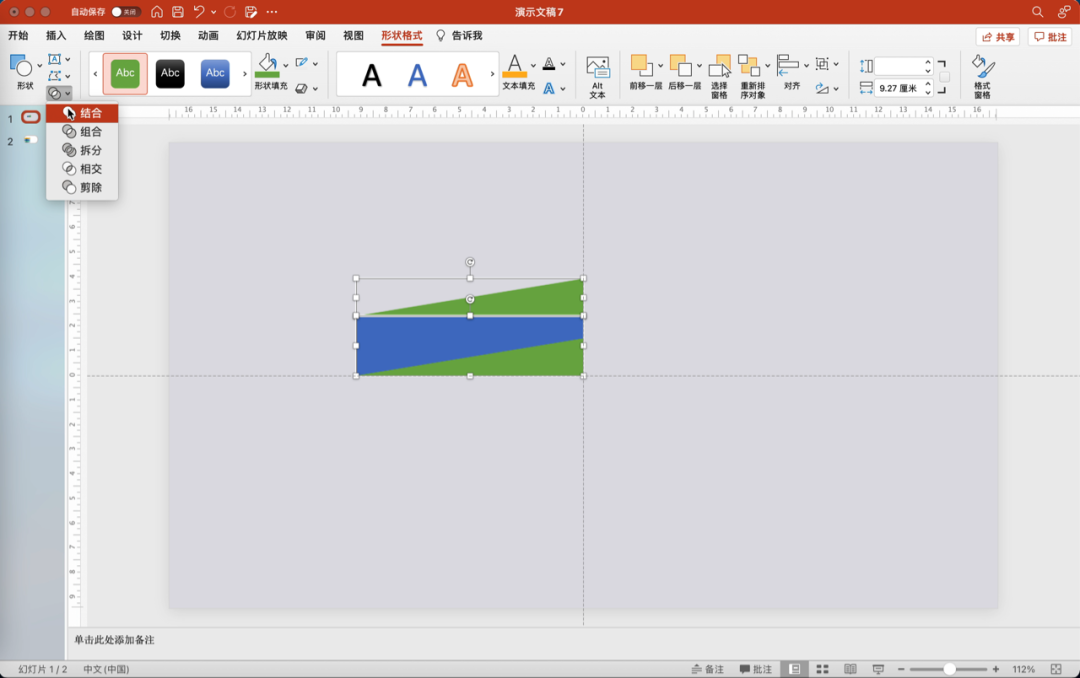Image resolution: width=1080 pixels, height=678 pixels.
Task: Click the rotate objects icon
Action: [x=822, y=88]
